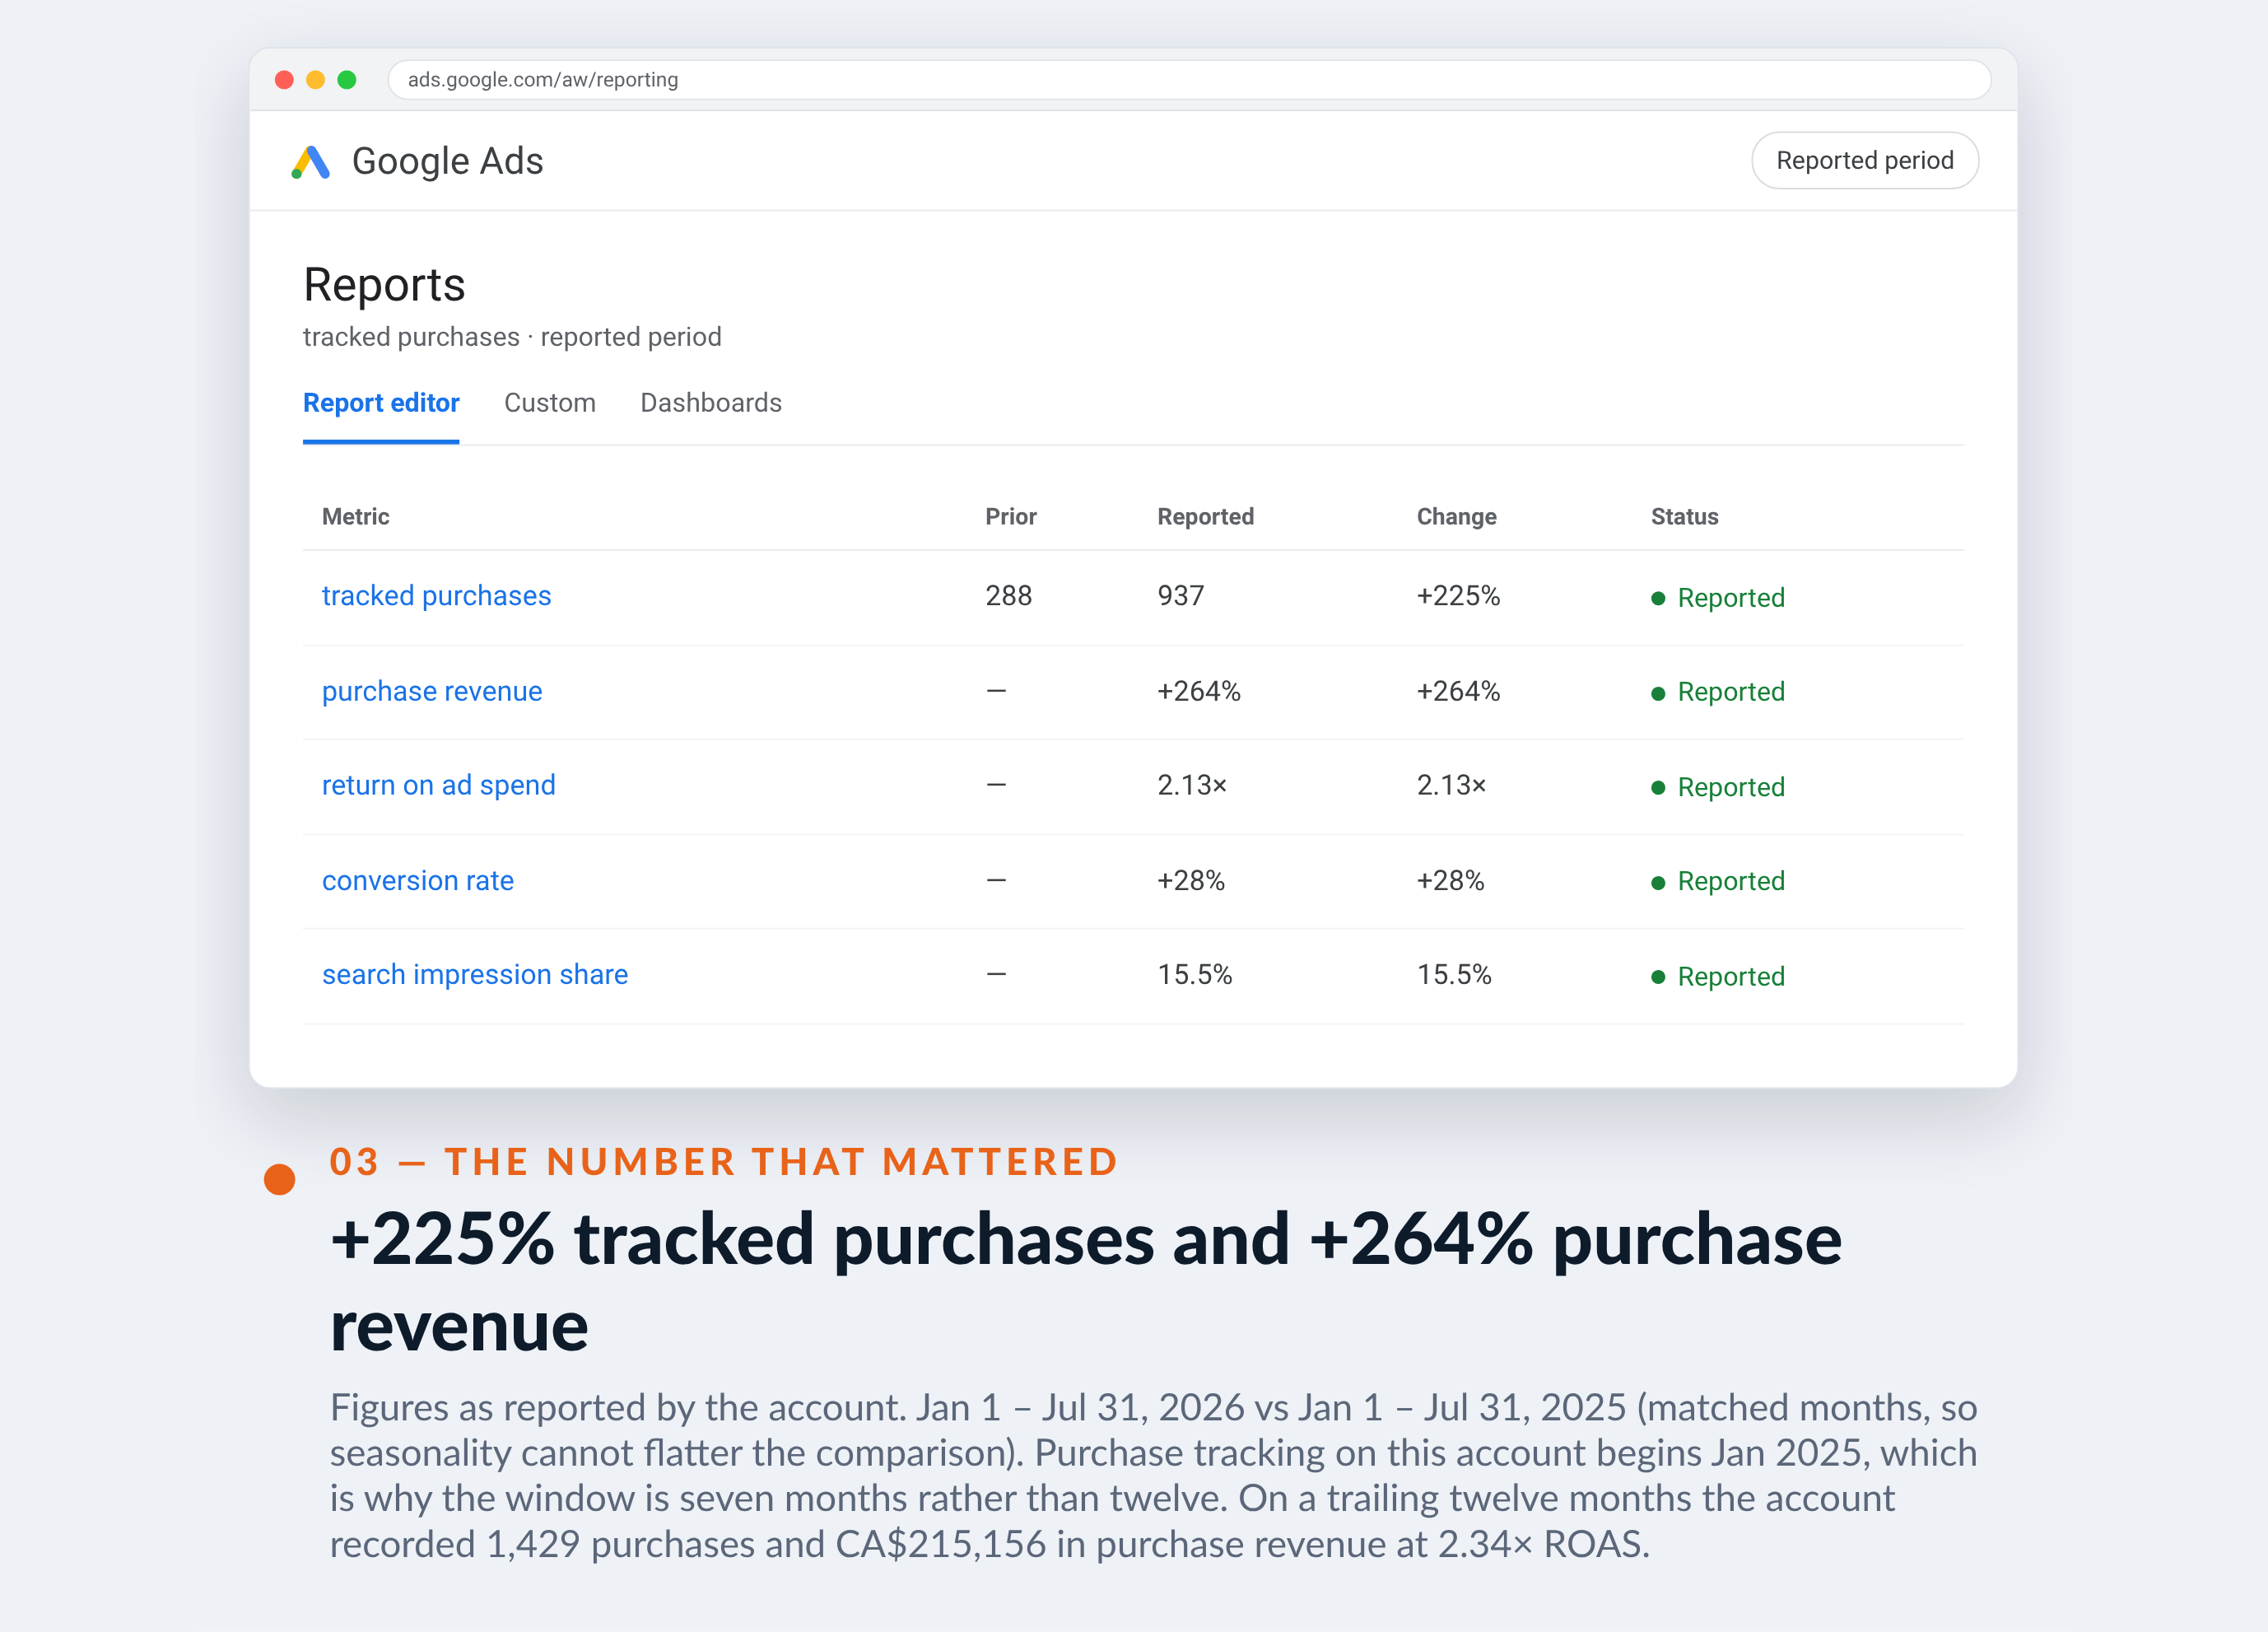Click the Google Ads title text
This screenshot has width=2268, height=1632.
pyautogui.click(x=447, y=161)
